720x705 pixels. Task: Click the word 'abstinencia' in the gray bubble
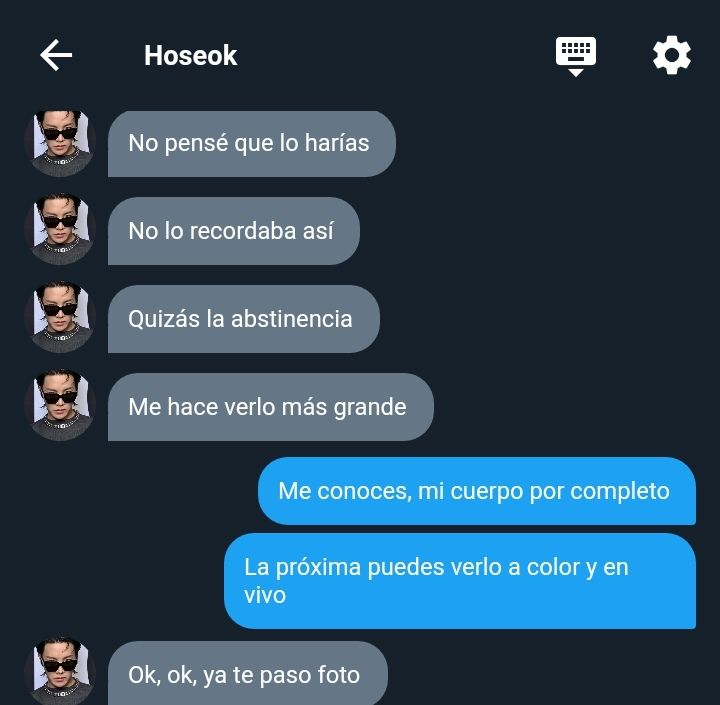tap(292, 318)
